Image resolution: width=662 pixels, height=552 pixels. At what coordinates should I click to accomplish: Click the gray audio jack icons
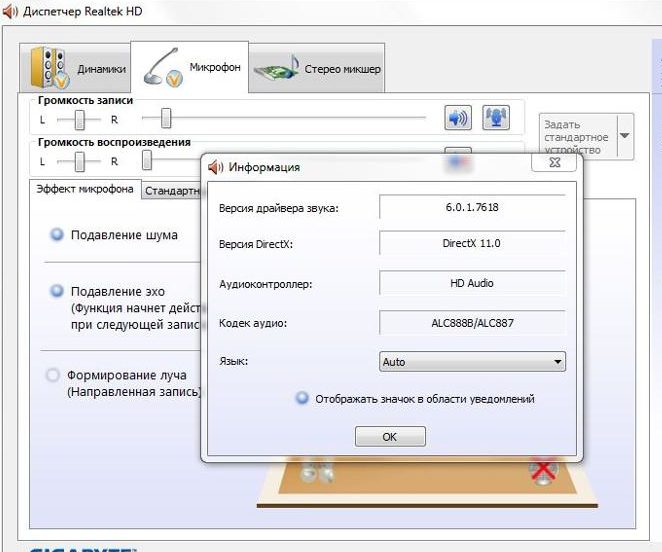coord(317,471)
